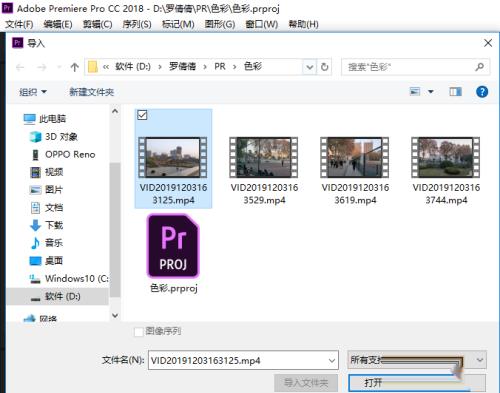Click the sidebar vertical scrollbar thumb
This screenshot has width=500, height=393.
click(x=115, y=230)
